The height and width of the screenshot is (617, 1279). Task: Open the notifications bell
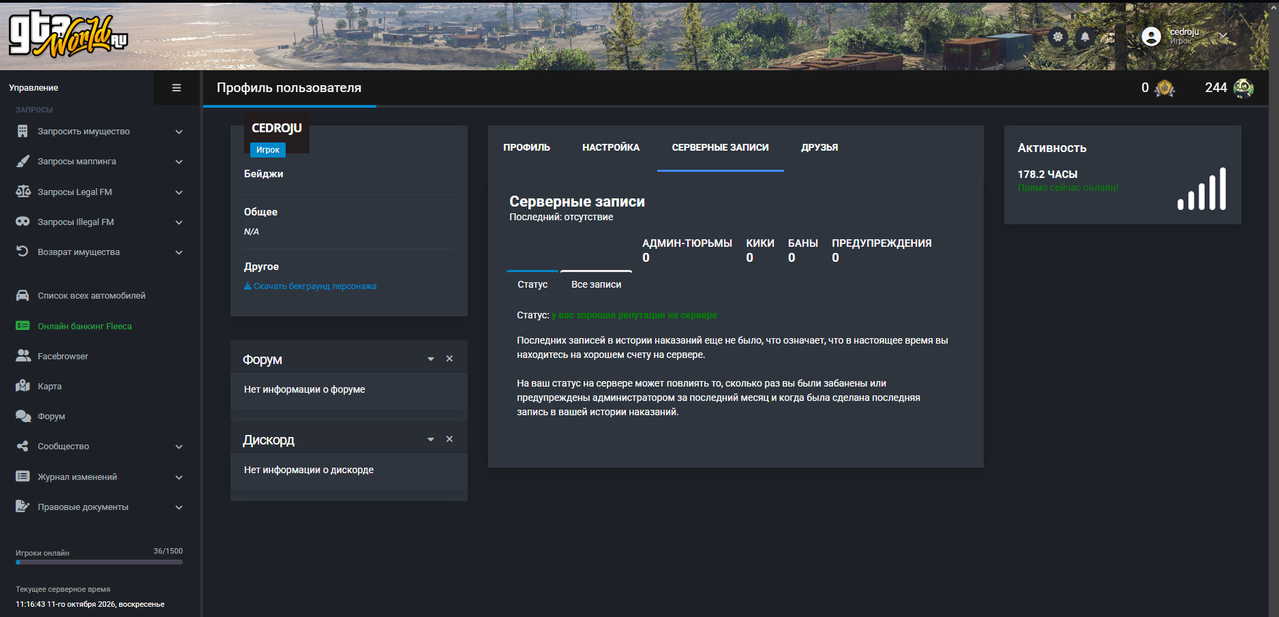tap(1085, 36)
